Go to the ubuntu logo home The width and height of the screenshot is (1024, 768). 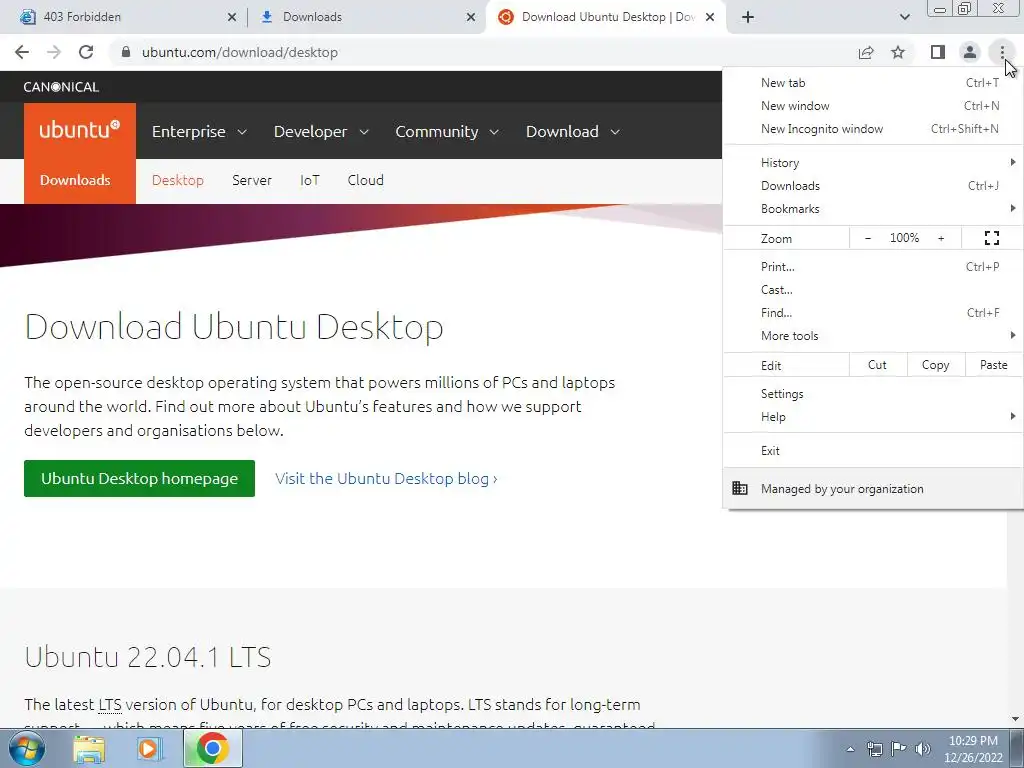tap(80, 131)
